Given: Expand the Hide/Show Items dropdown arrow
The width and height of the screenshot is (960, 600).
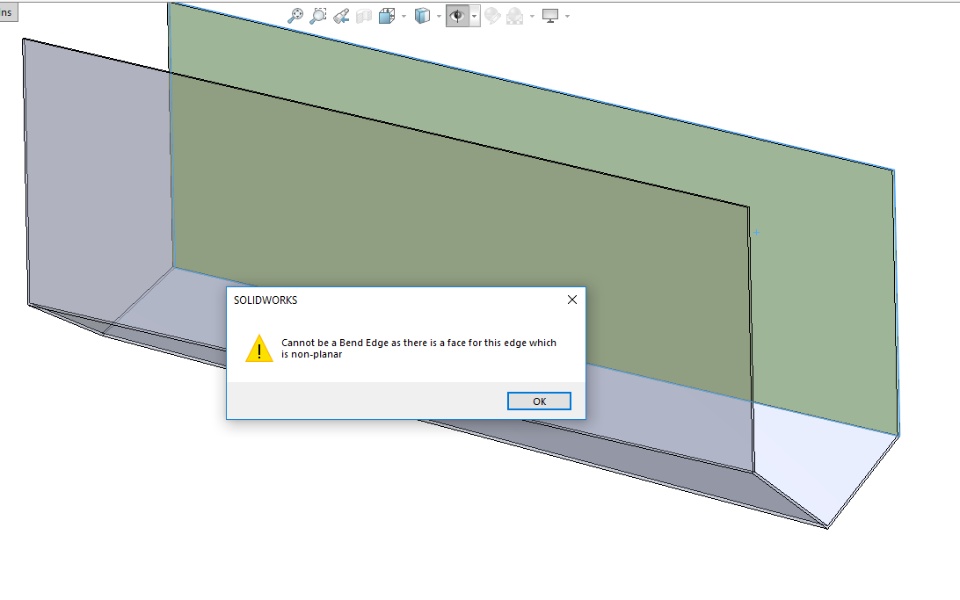Looking at the screenshot, I should [474, 16].
